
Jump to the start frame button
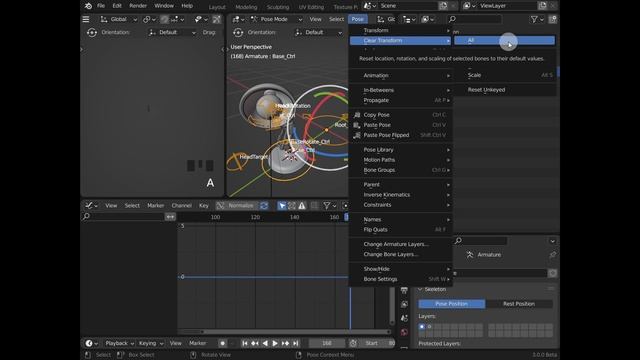tap(245, 343)
